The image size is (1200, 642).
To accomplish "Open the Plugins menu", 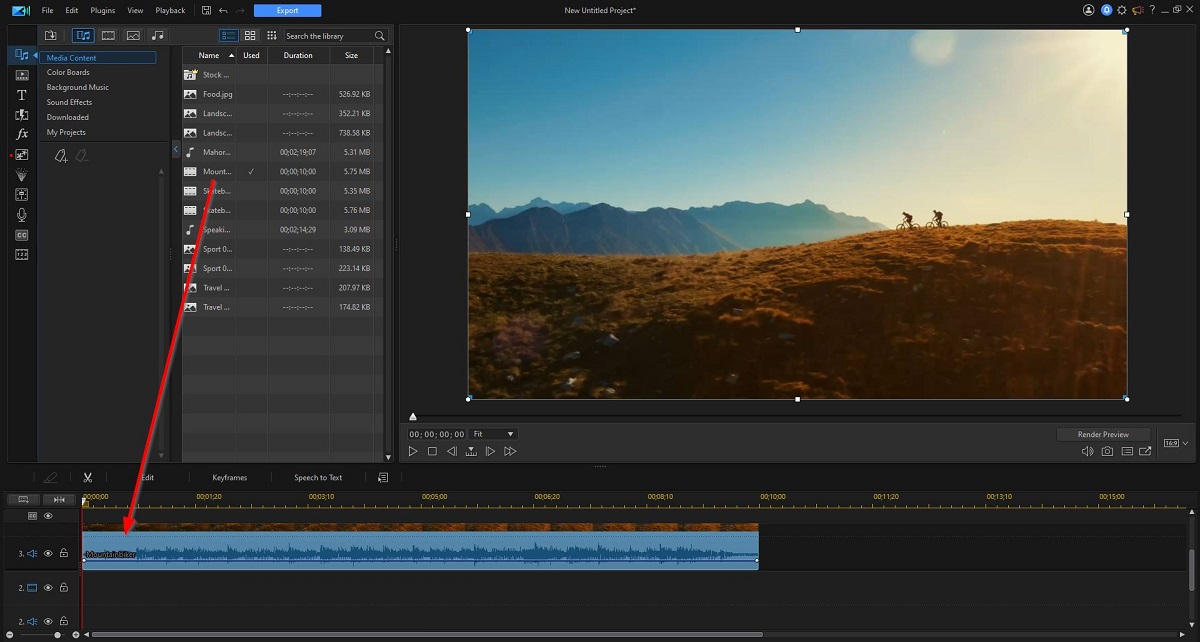I will [102, 11].
